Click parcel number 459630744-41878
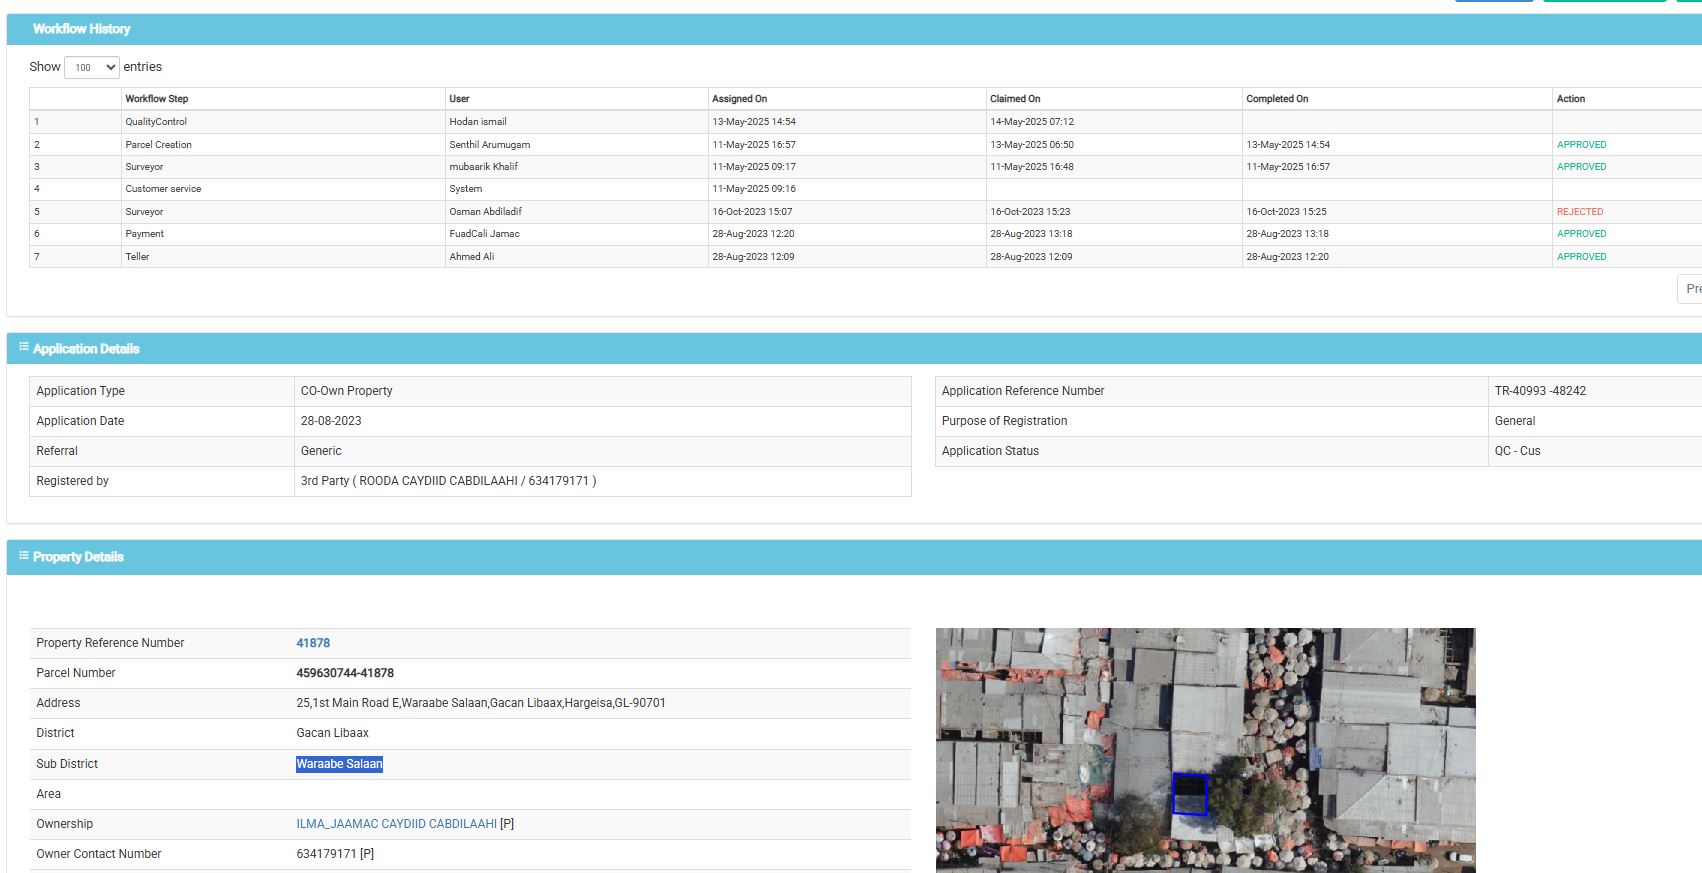The width and height of the screenshot is (1702, 873). click(x=345, y=673)
